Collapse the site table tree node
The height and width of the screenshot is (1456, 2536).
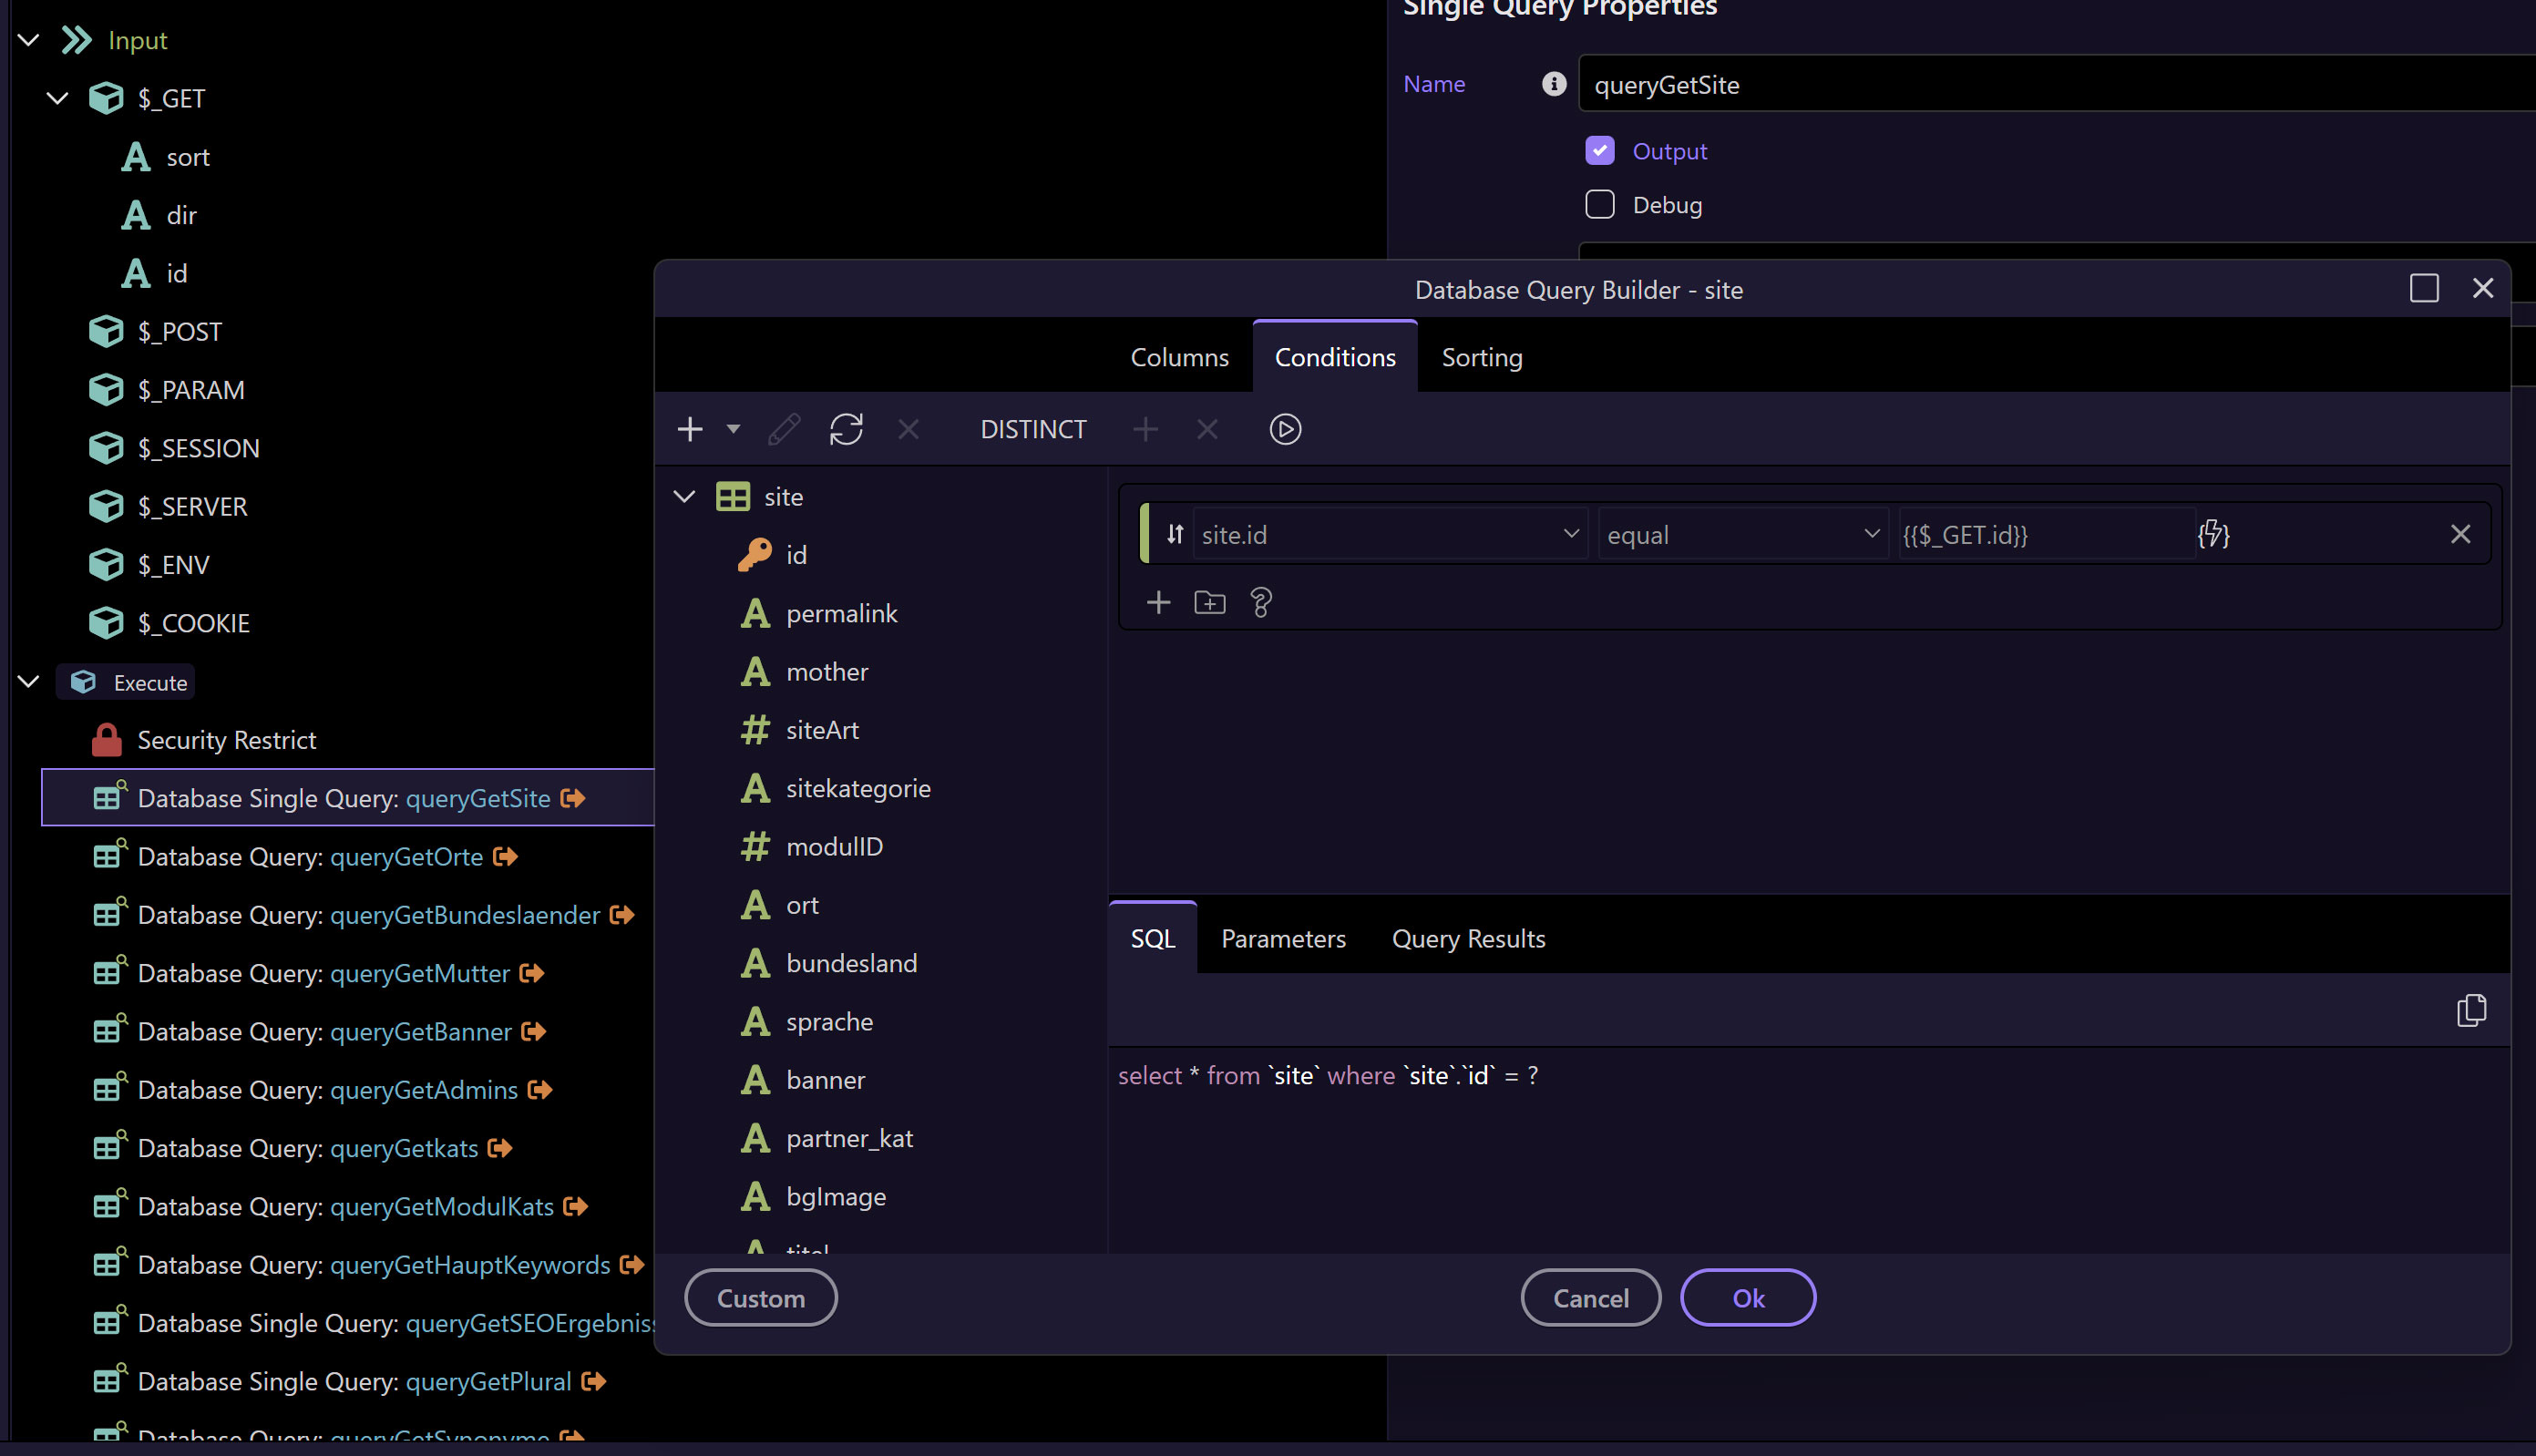point(685,497)
